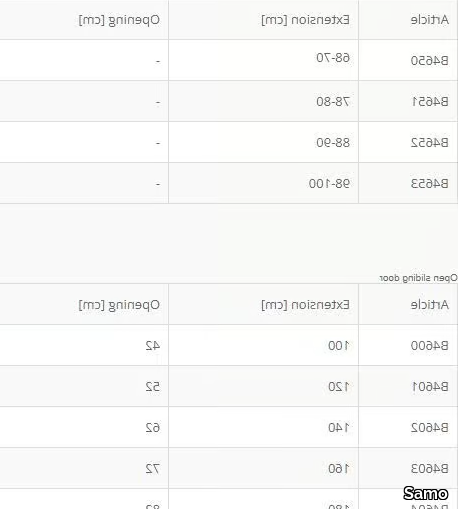Click the 98-100 extension value

(x=329, y=184)
